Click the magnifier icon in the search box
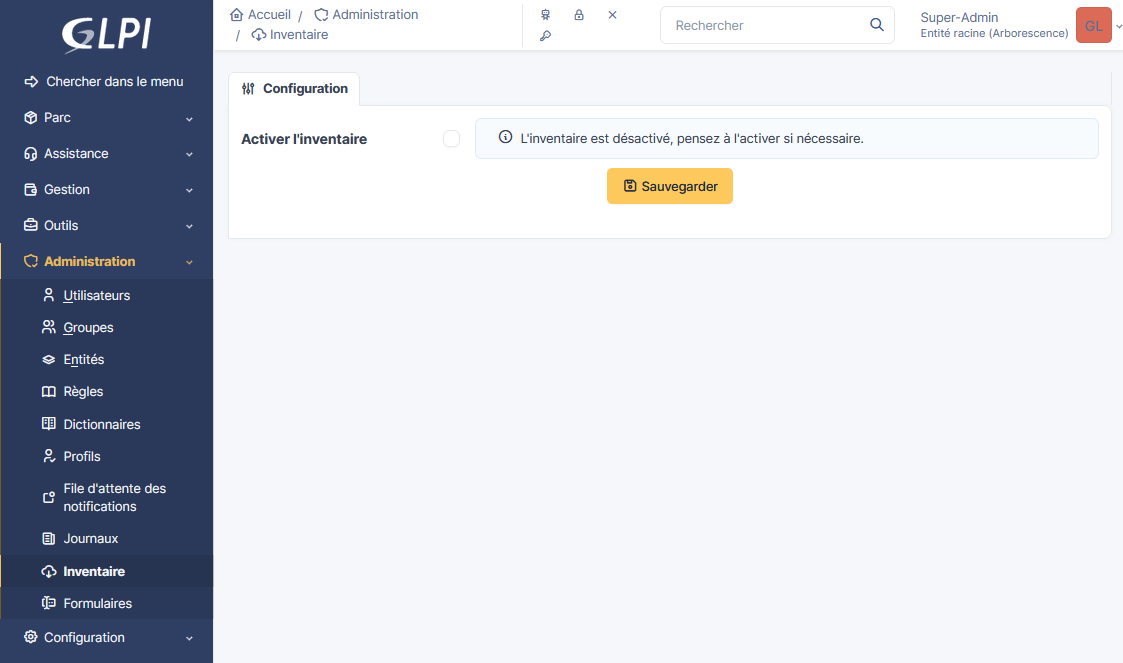The height and width of the screenshot is (663, 1123). [877, 25]
